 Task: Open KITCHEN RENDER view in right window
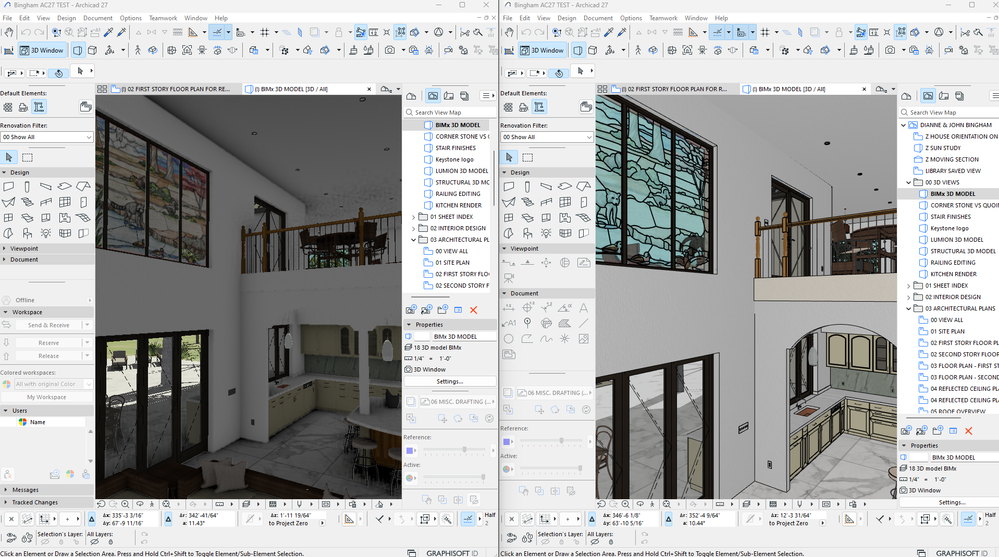coord(952,274)
